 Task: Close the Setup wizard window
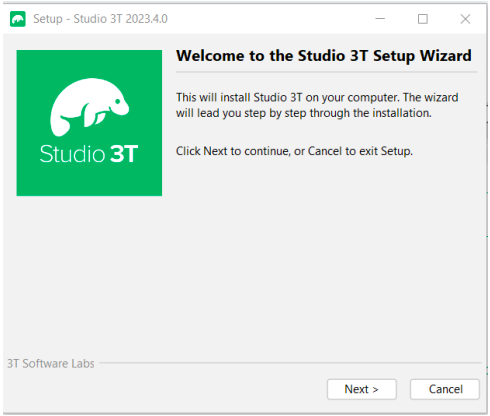point(465,19)
